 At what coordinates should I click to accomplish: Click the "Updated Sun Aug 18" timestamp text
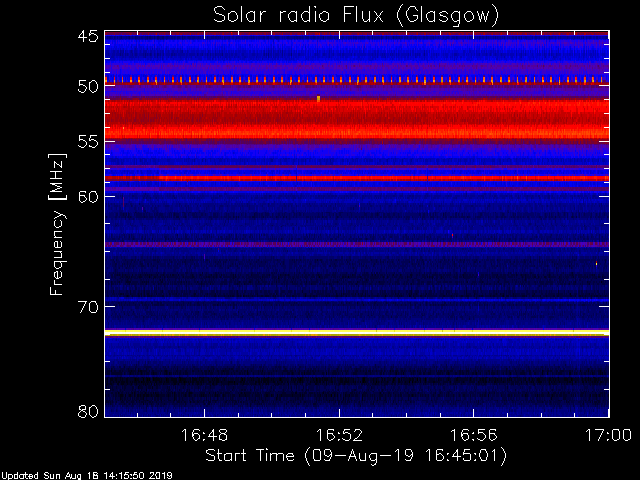(87, 476)
